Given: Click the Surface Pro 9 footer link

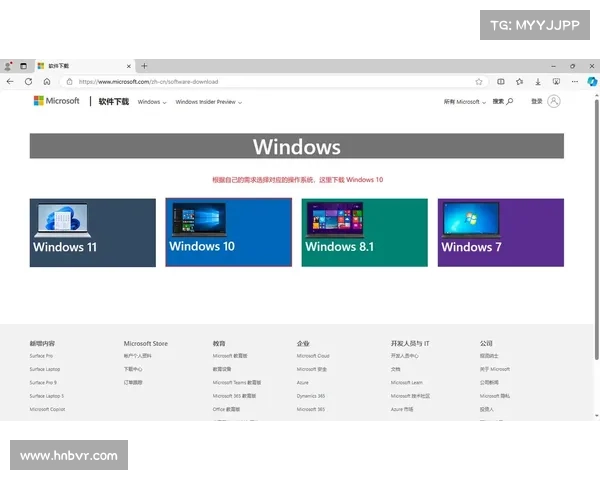Looking at the screenshot, I should click(x=43, y=382).
